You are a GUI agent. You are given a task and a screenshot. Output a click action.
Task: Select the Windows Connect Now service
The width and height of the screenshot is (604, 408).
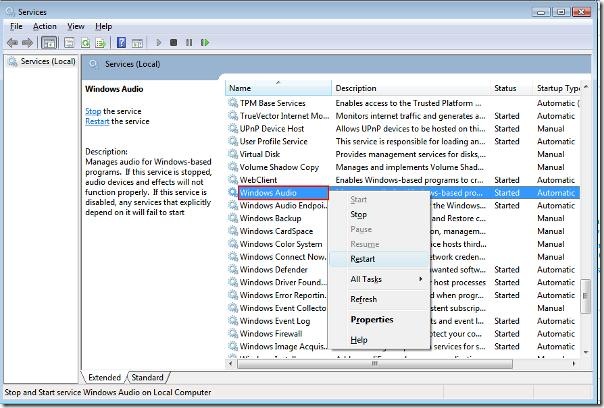pos(283,257)
